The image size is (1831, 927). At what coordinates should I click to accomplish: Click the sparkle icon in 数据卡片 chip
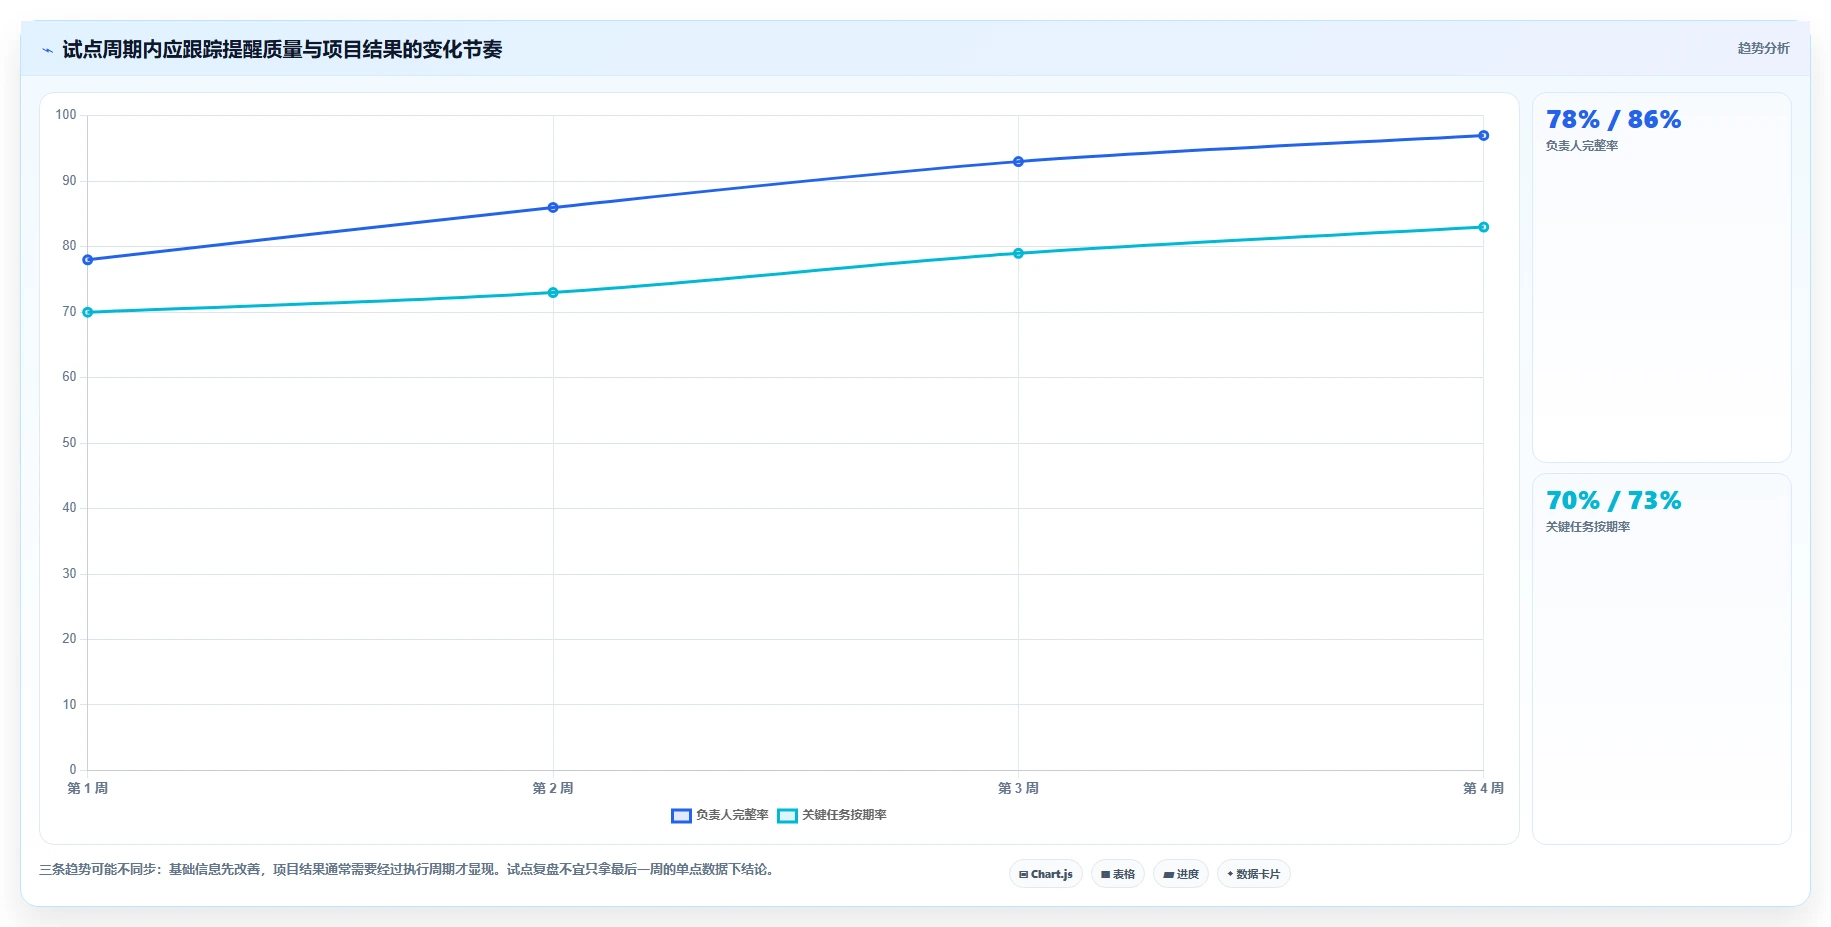1230,874
